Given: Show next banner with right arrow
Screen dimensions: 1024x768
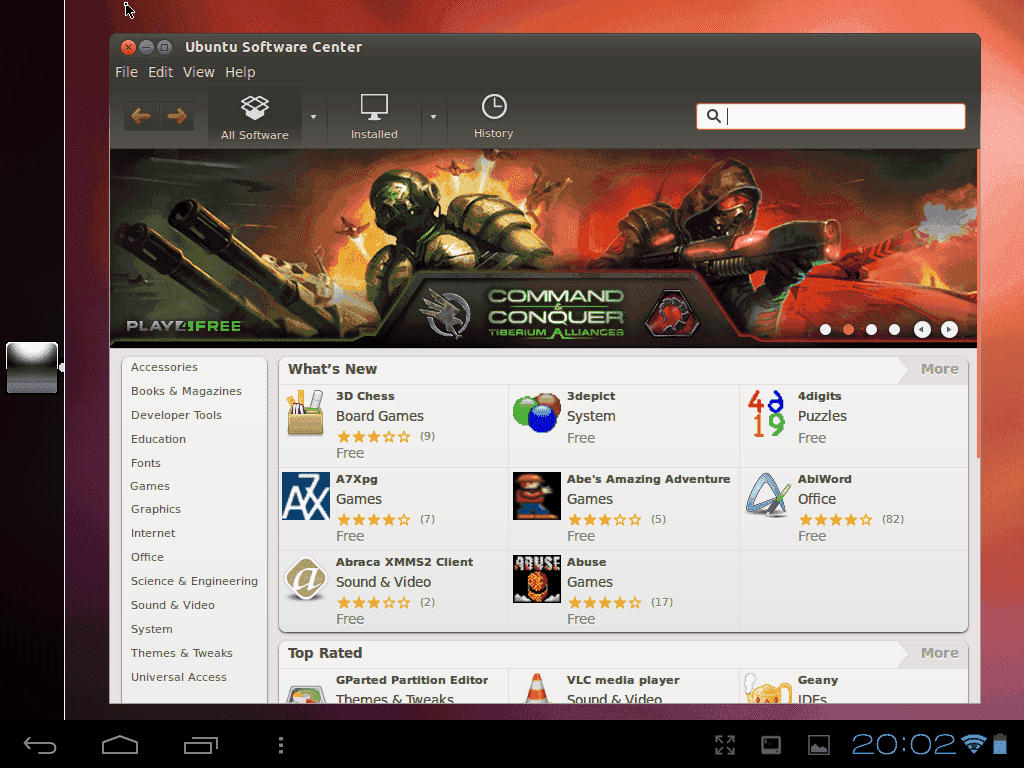Looking at the screenshot, I should pos(949,330).
